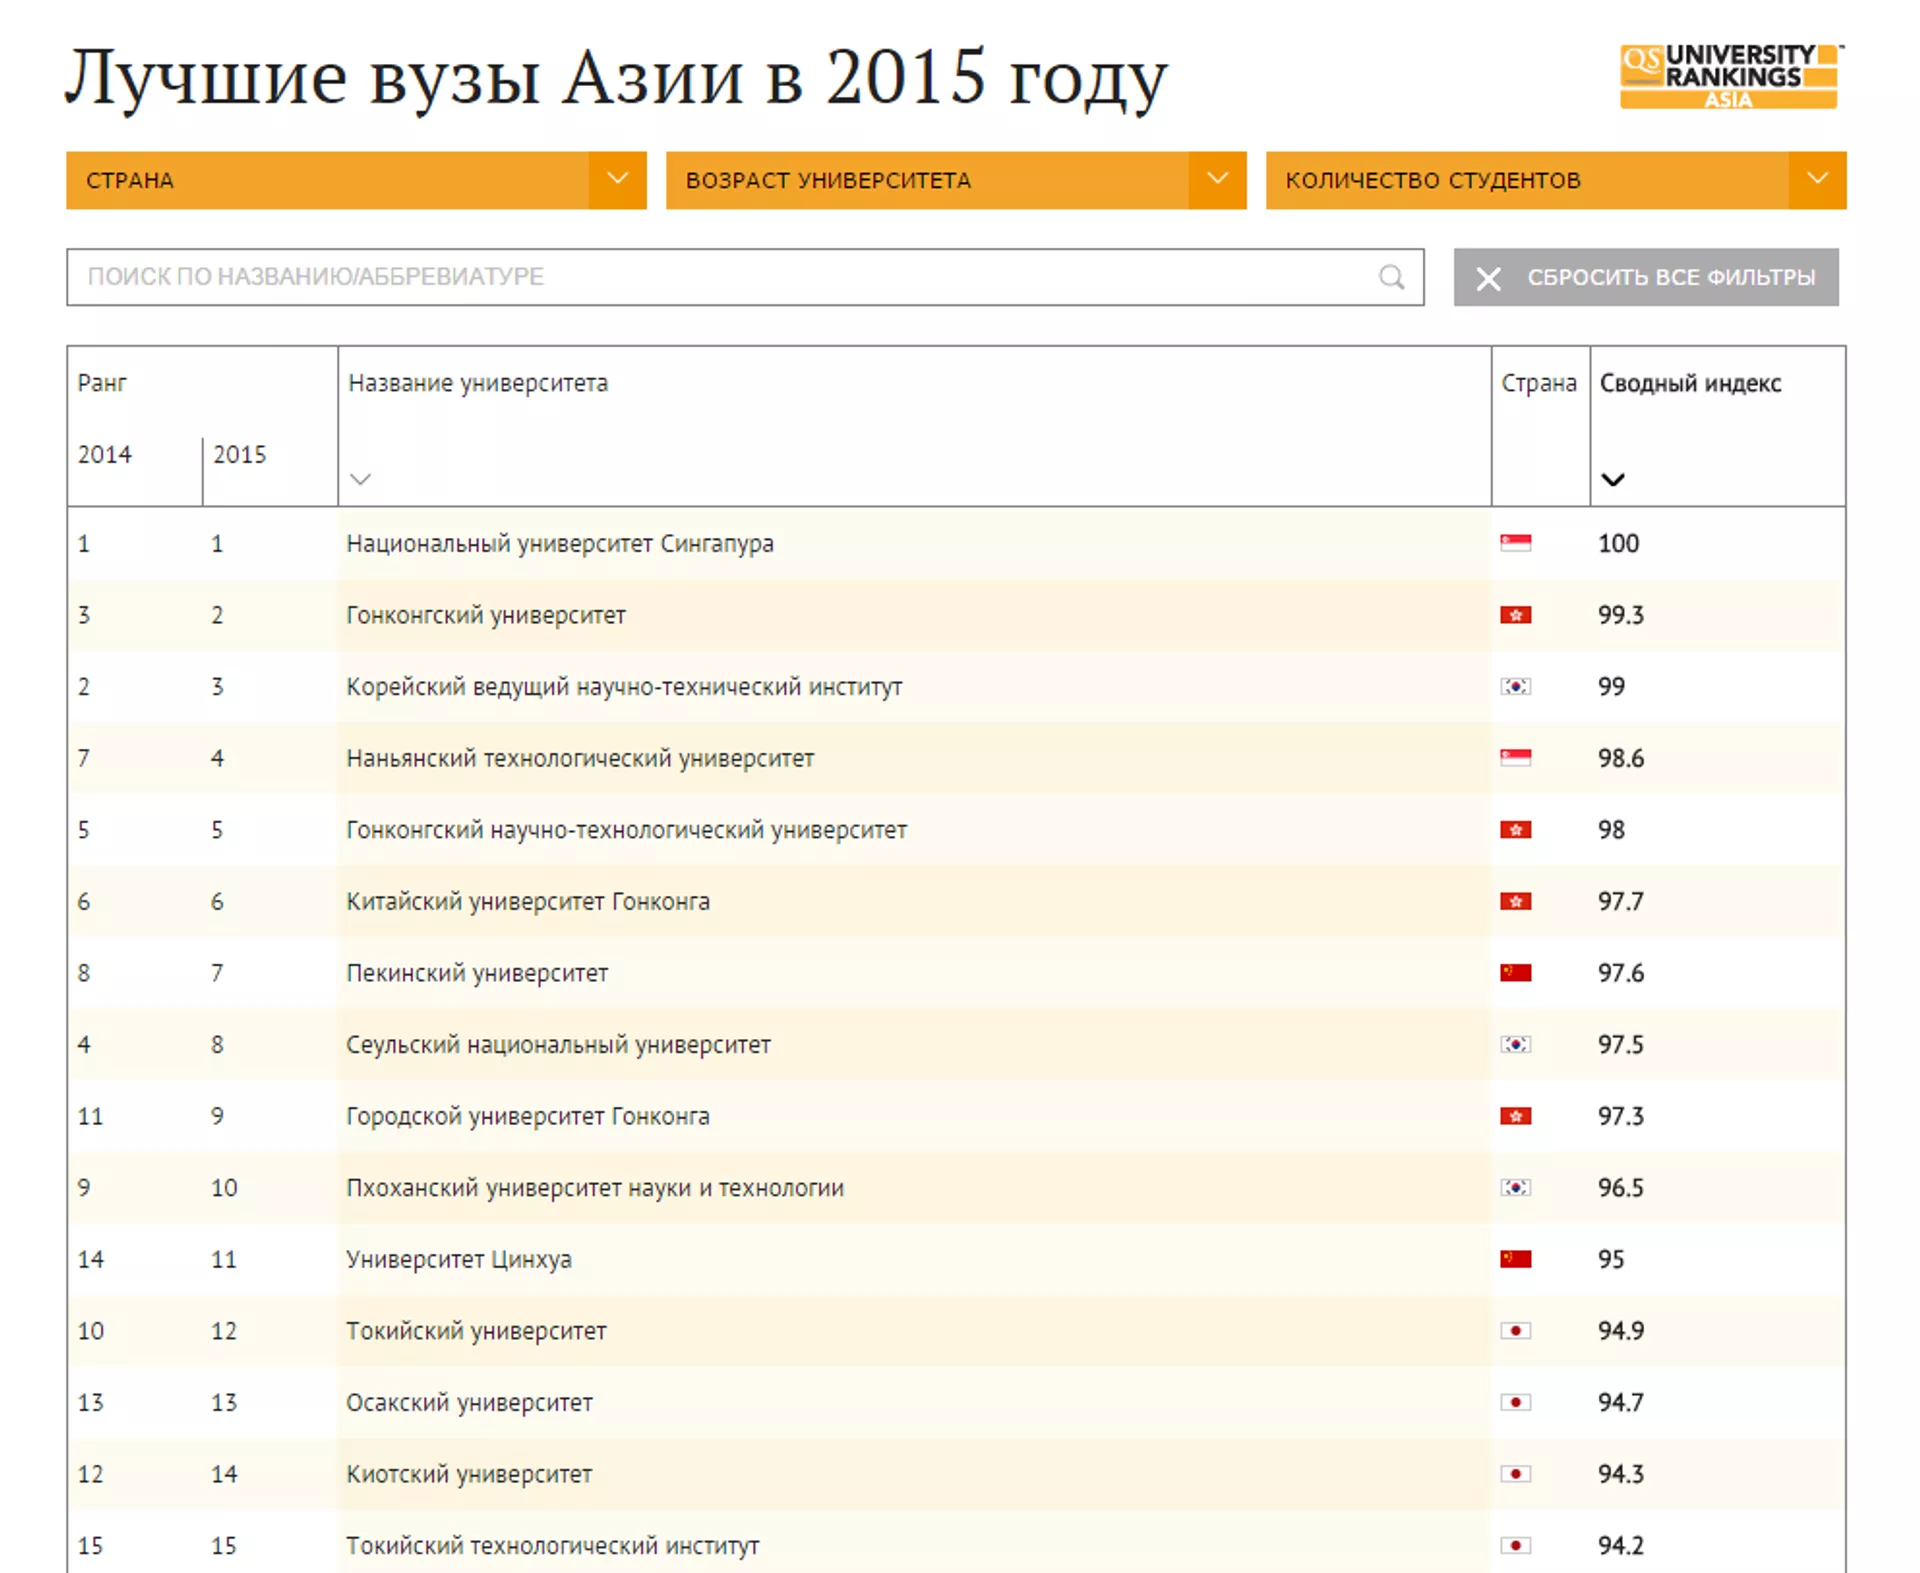Click the QS University Rankings Asia logo
Screen dimensions: 1920x1573
1729,77
